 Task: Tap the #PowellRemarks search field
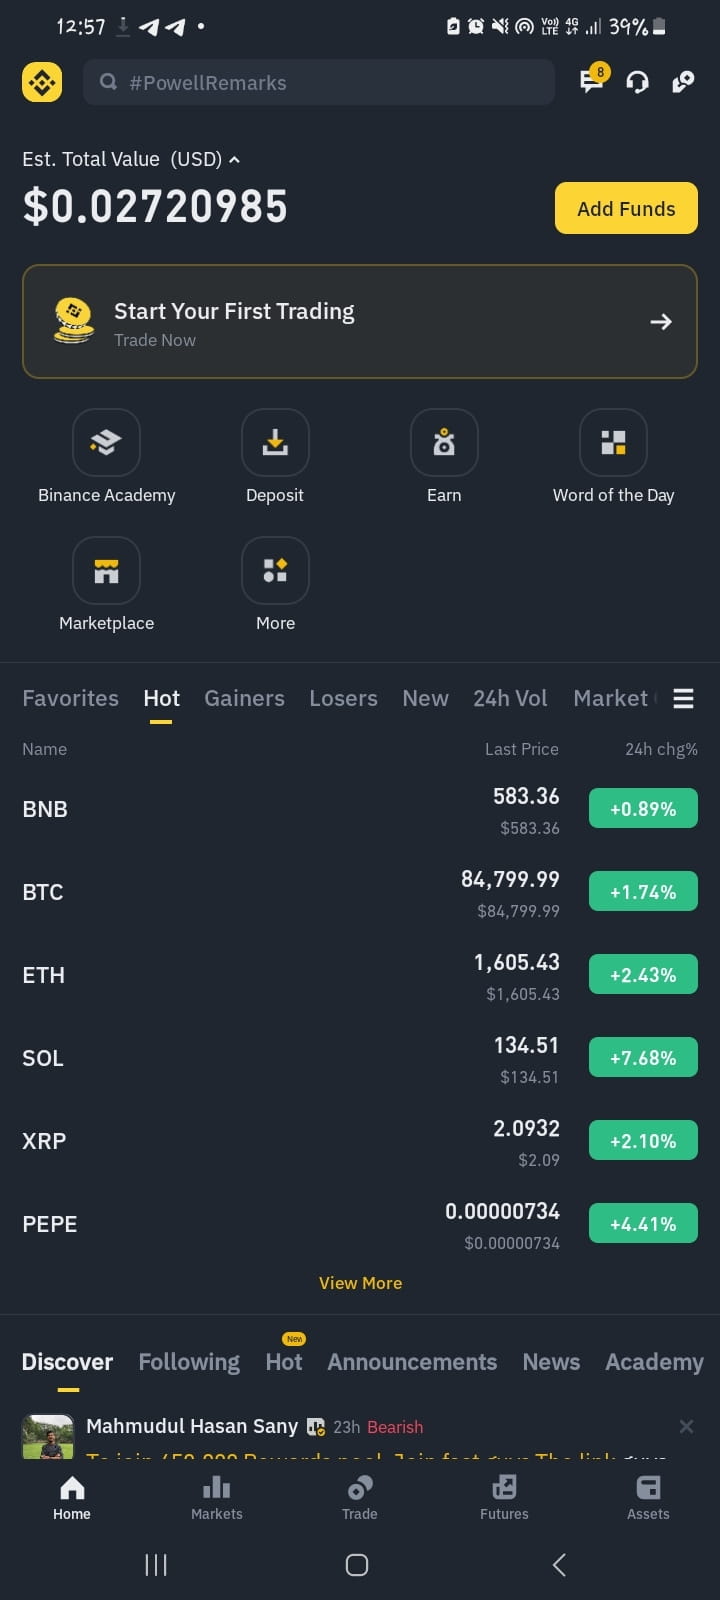pos(319,82)
